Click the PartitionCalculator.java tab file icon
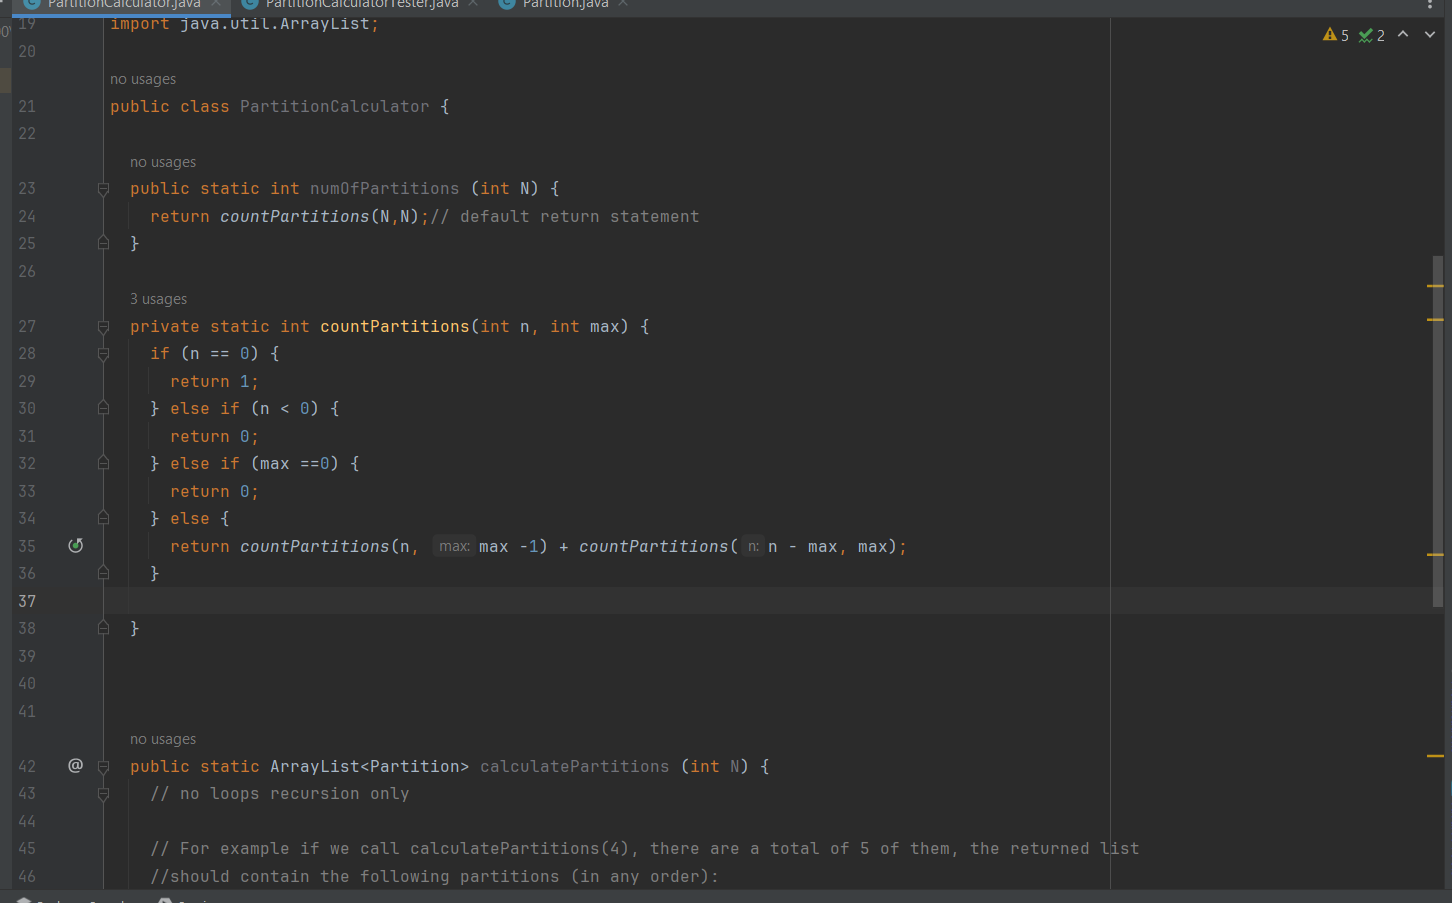1452x903 pixels. [x=29, y=4]
